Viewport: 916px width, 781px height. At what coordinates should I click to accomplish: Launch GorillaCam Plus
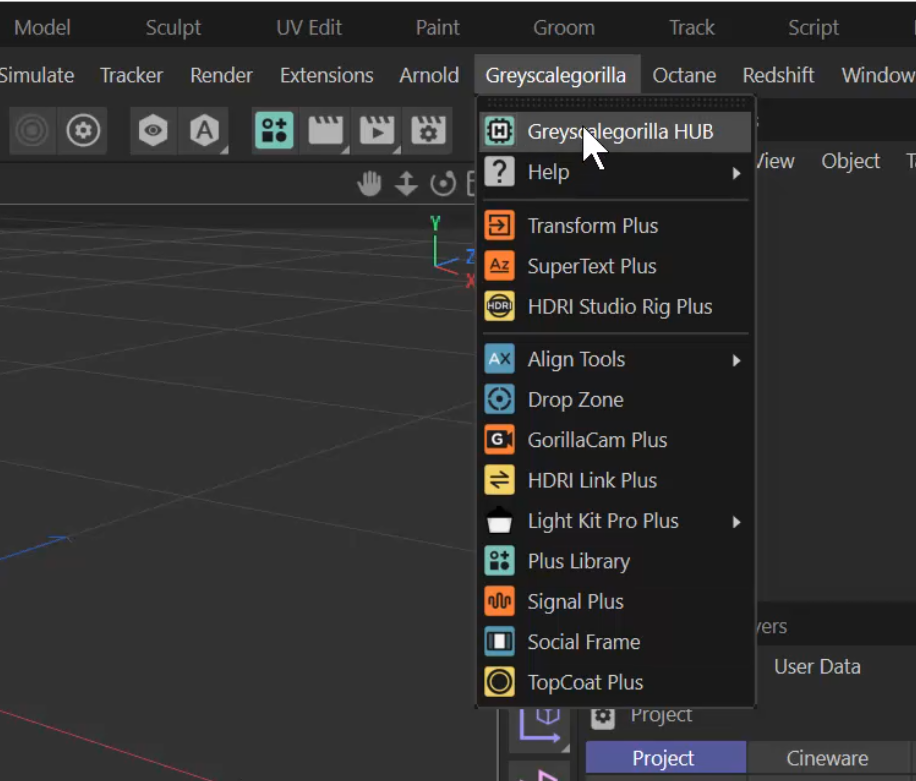click(x=615, y=440)
